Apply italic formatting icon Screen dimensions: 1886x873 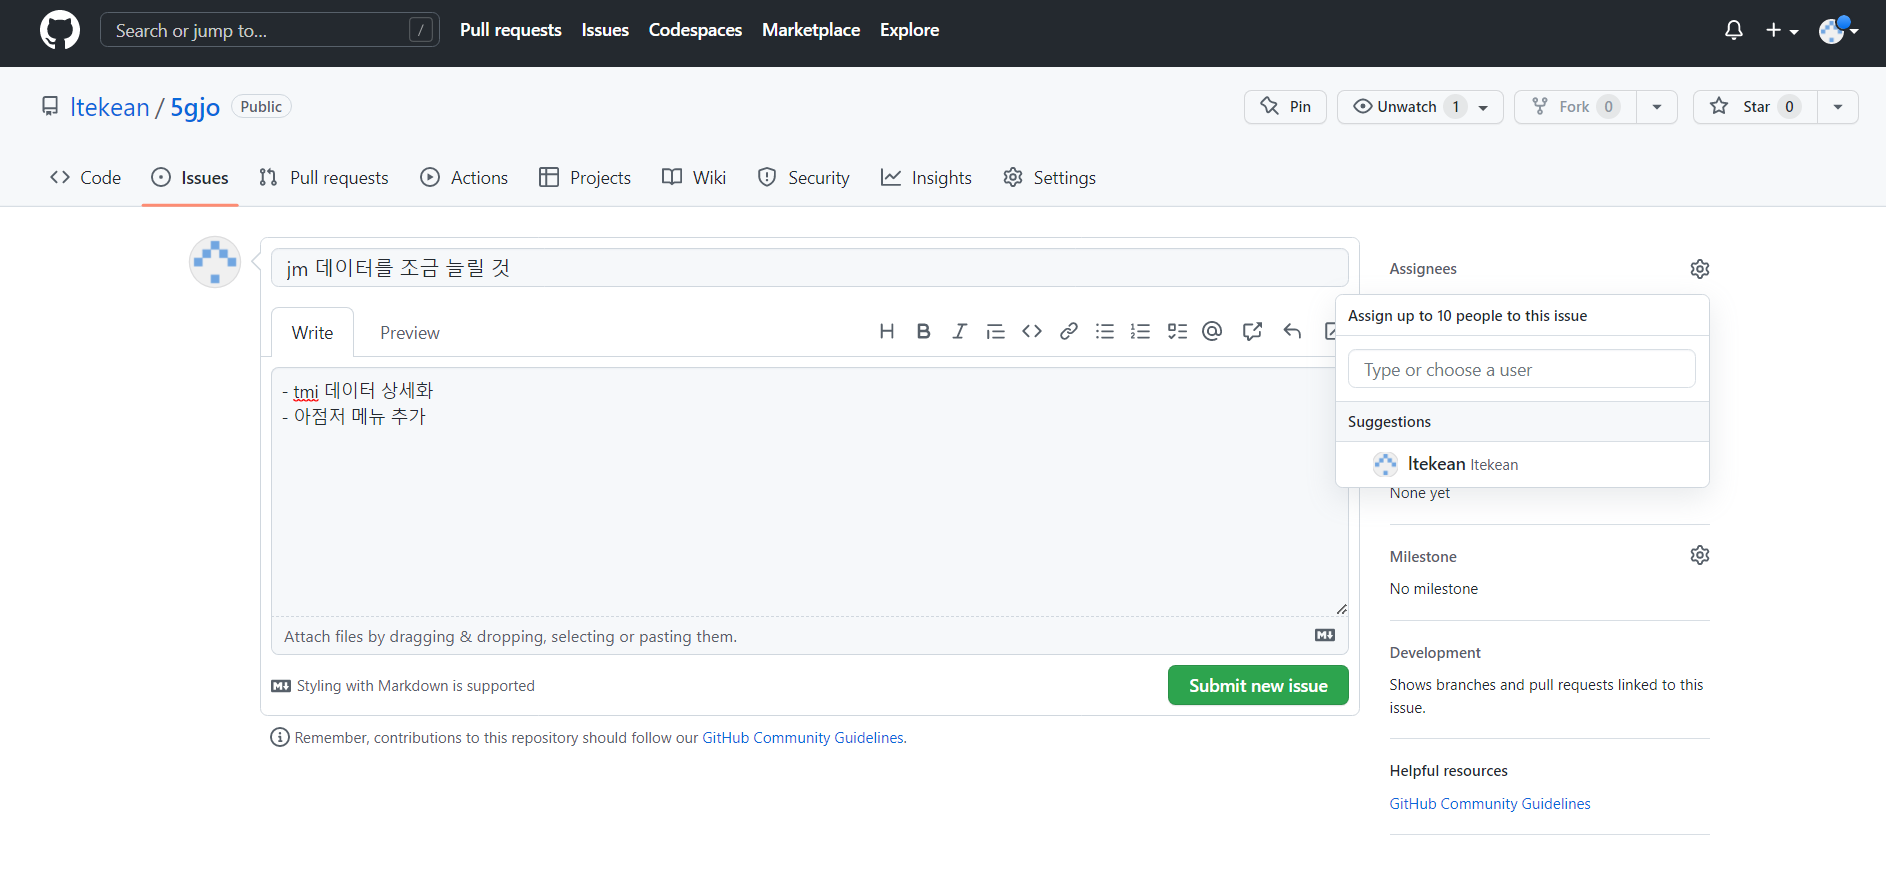(x=959, y=331)
